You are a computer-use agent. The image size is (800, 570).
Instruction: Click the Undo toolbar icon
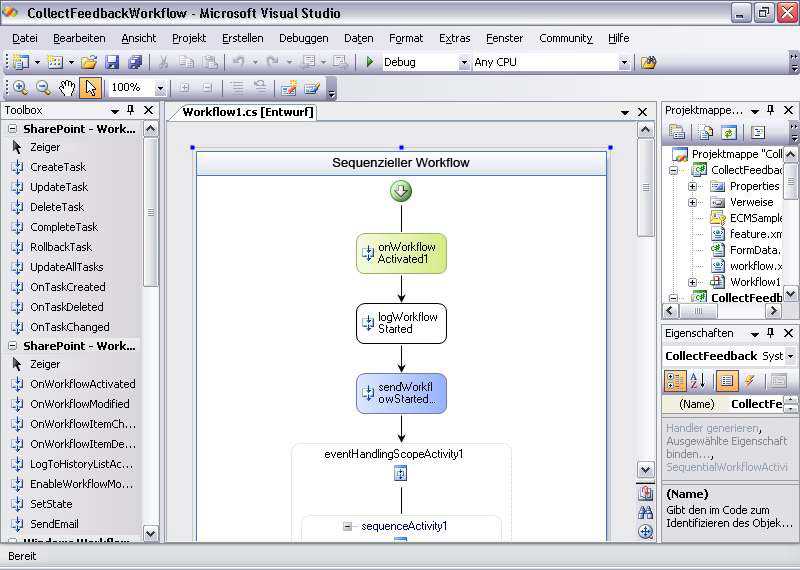click(238, 62)
